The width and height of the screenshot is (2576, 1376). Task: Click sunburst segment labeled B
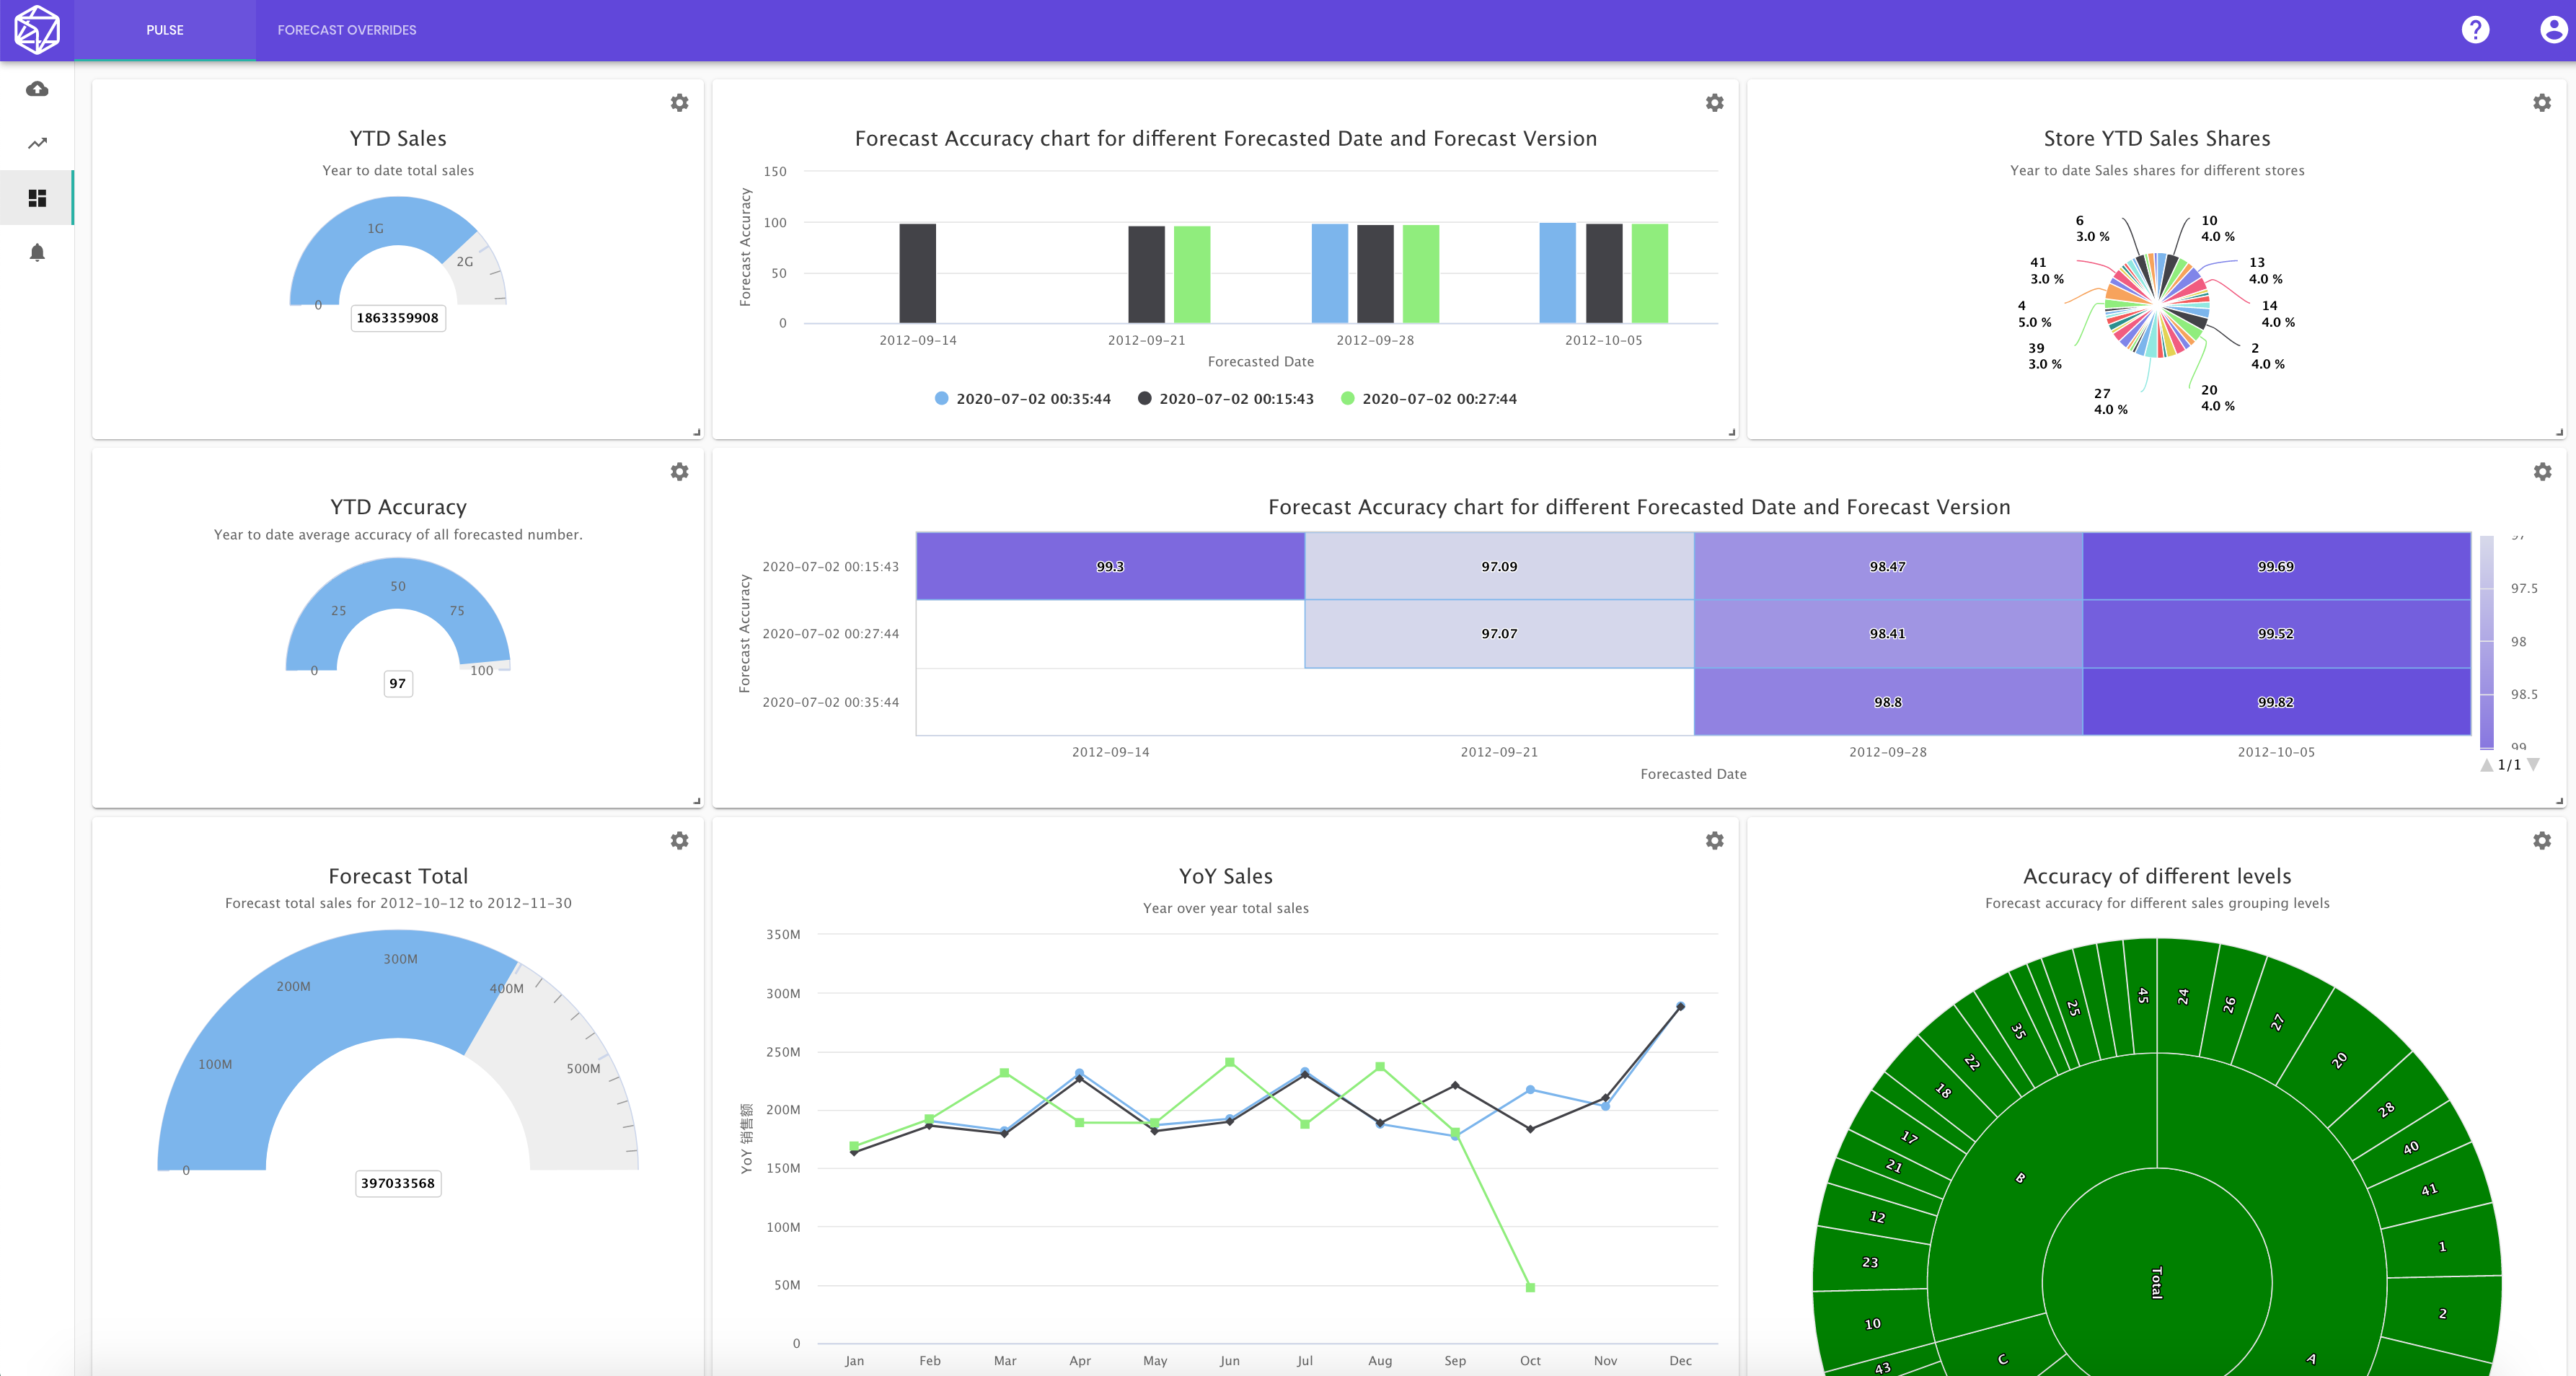(2021, 1178)
